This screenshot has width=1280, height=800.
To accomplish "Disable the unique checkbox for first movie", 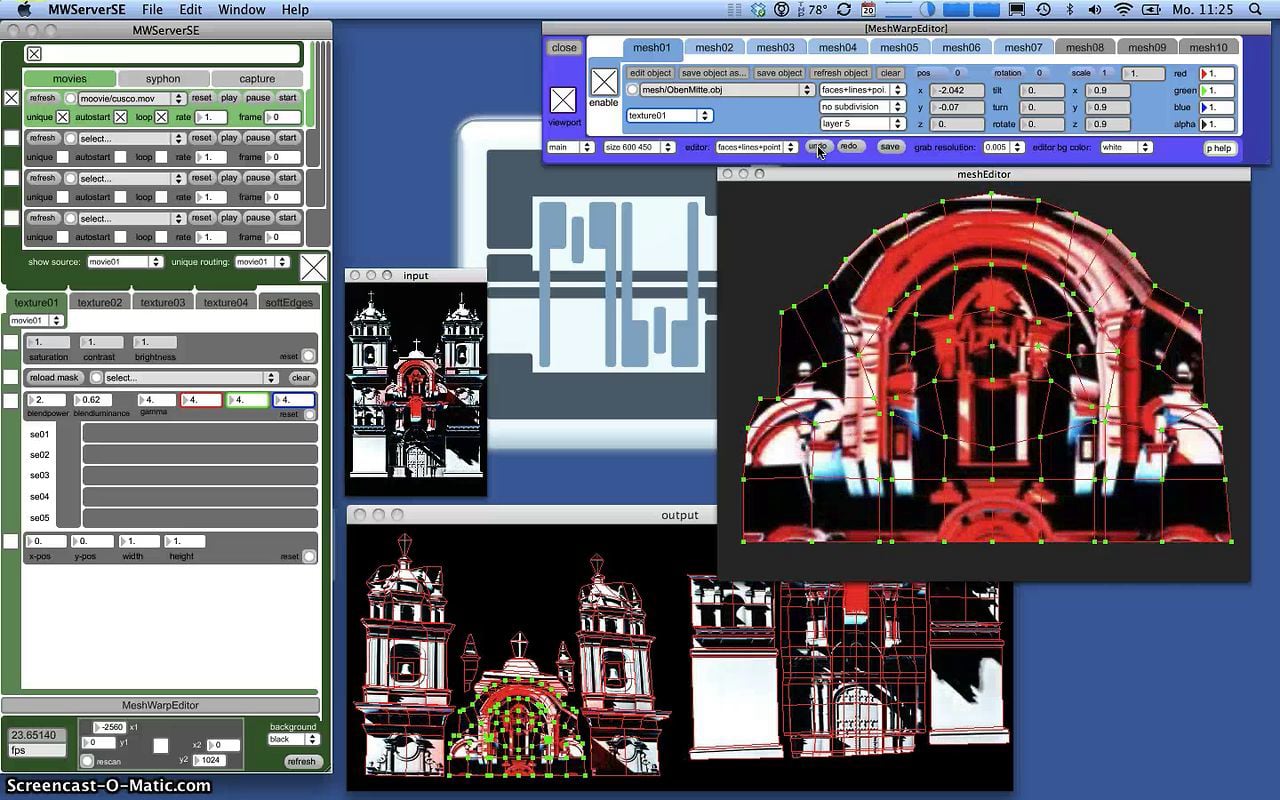I will coord(63,117).
